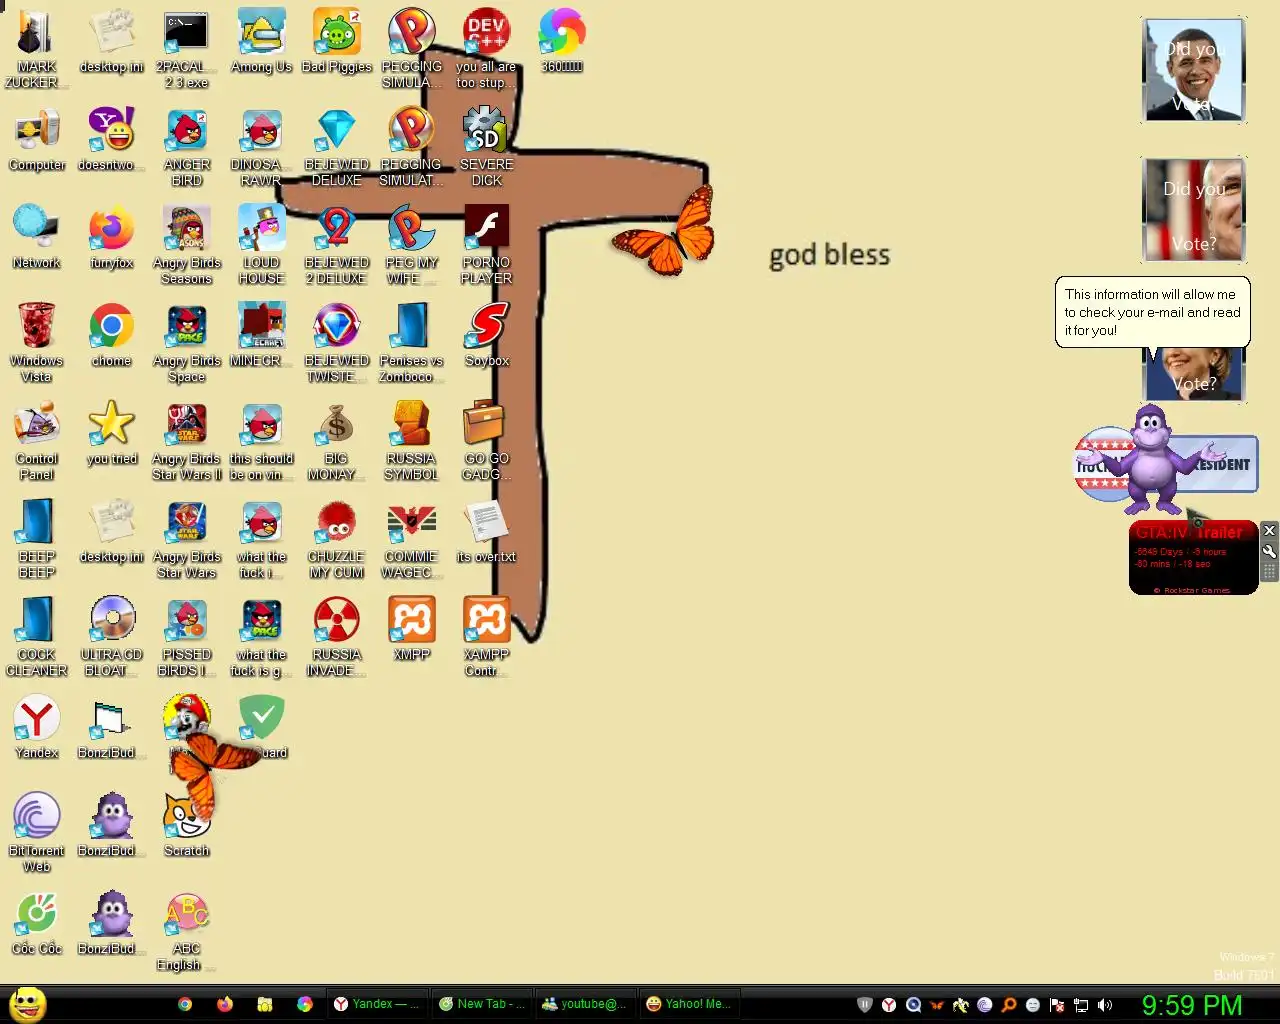Open the RUSSIA INVADE radiation icon
This screenshot has width=1280, height=1024.
click(x=337, y=637)
